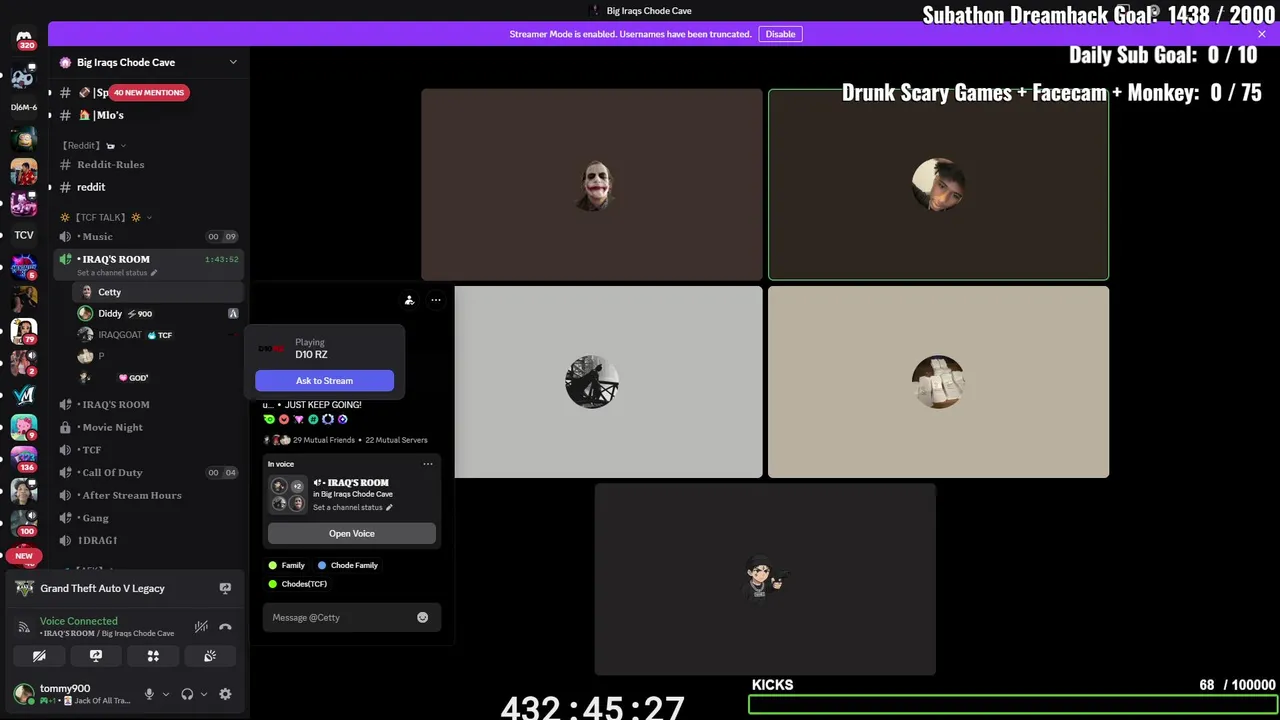Disable Streamer Mode button
The height and width of the screenshot is (720, 1280).
[x=780, y=34]
